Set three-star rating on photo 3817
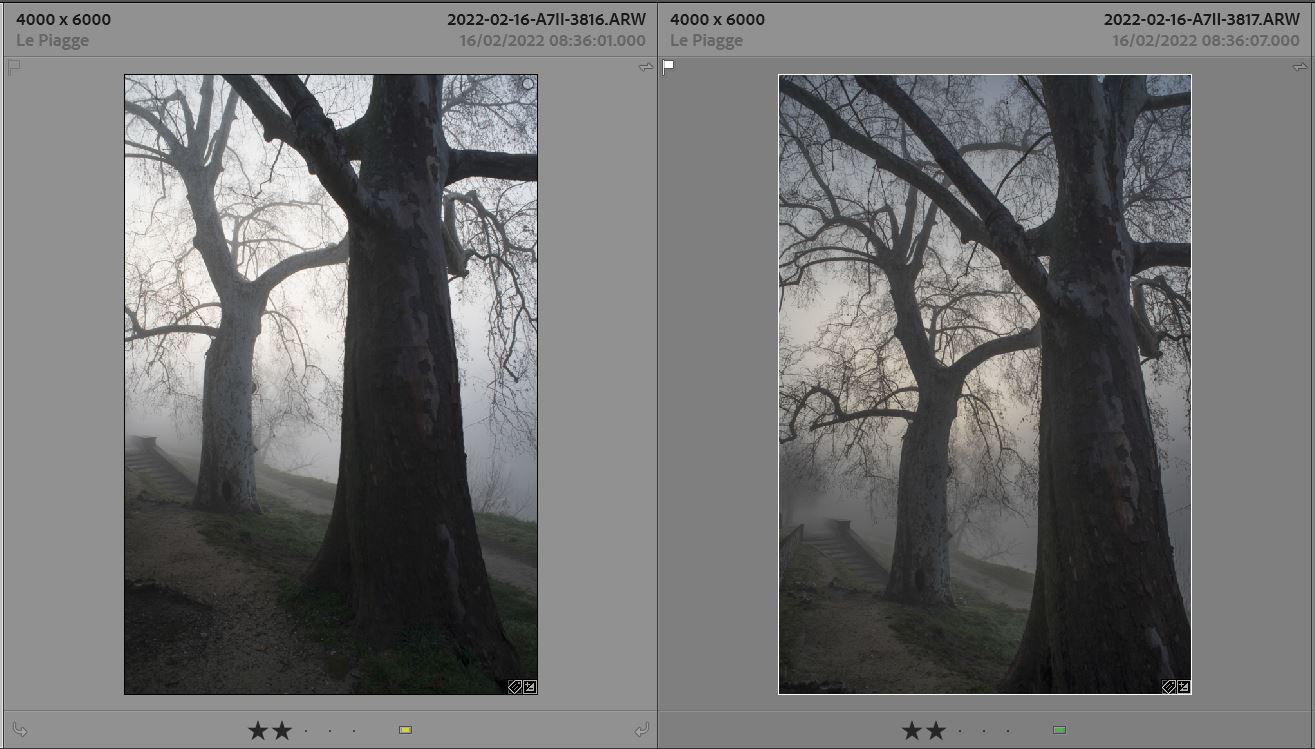The height and width of the screenshot is (749, 1315). (960, 731)
